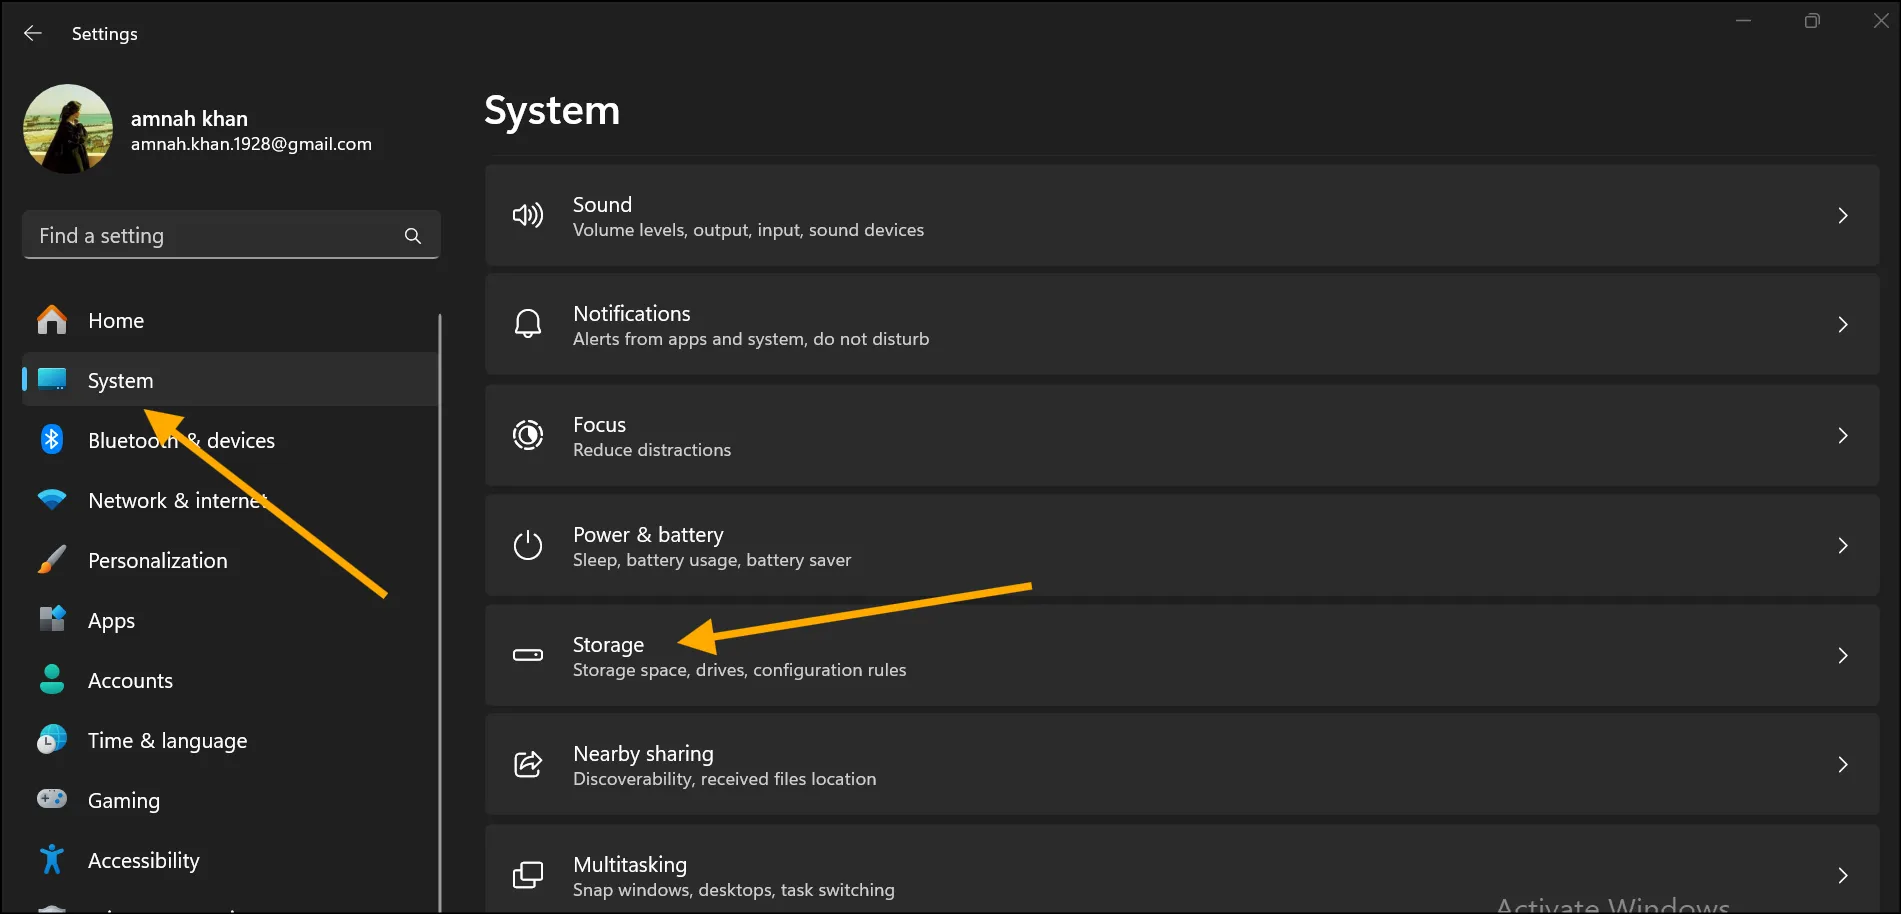Image resolution: width=1901 pixels, height=914 pixels.
Task: Open the Time & language section
Action: pos(167,740)
